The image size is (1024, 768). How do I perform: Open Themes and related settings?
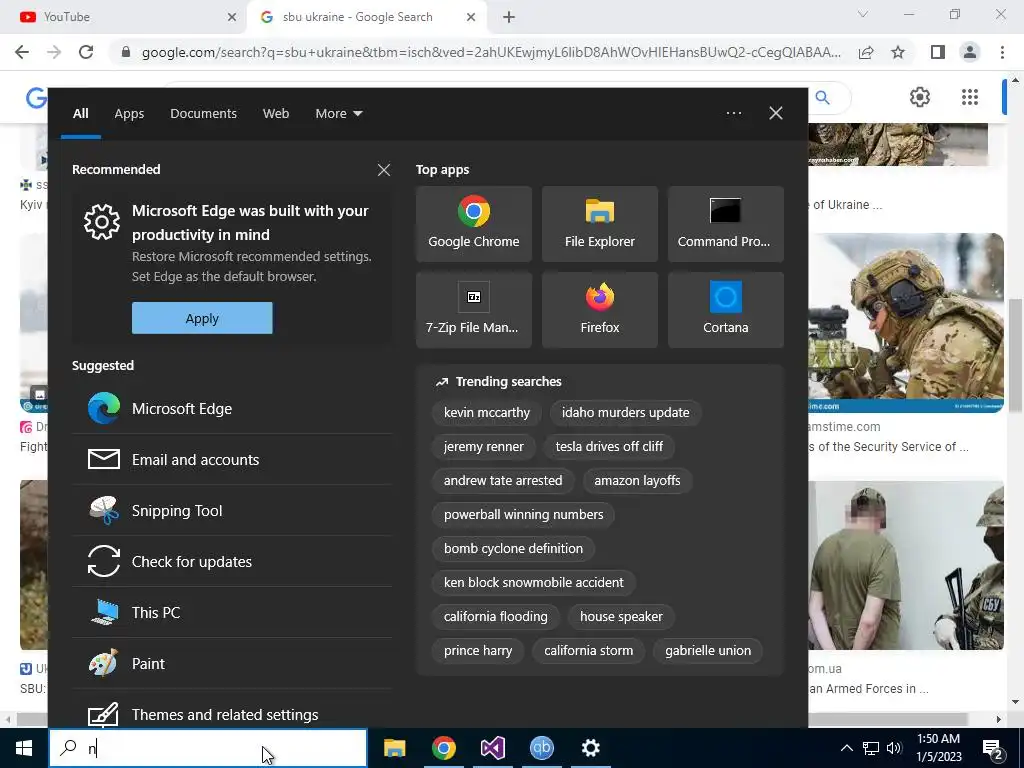point(232,712)
